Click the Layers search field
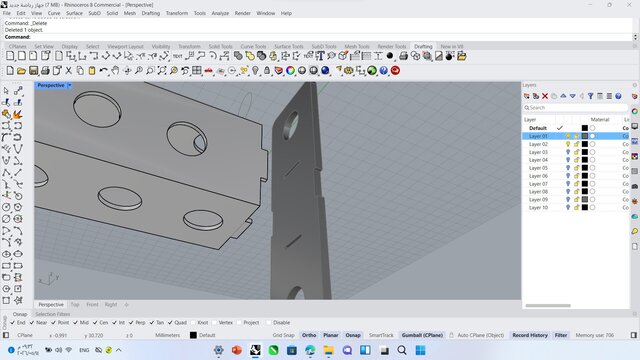This screenshot has width=640, height=360. (x=575, y=108)
